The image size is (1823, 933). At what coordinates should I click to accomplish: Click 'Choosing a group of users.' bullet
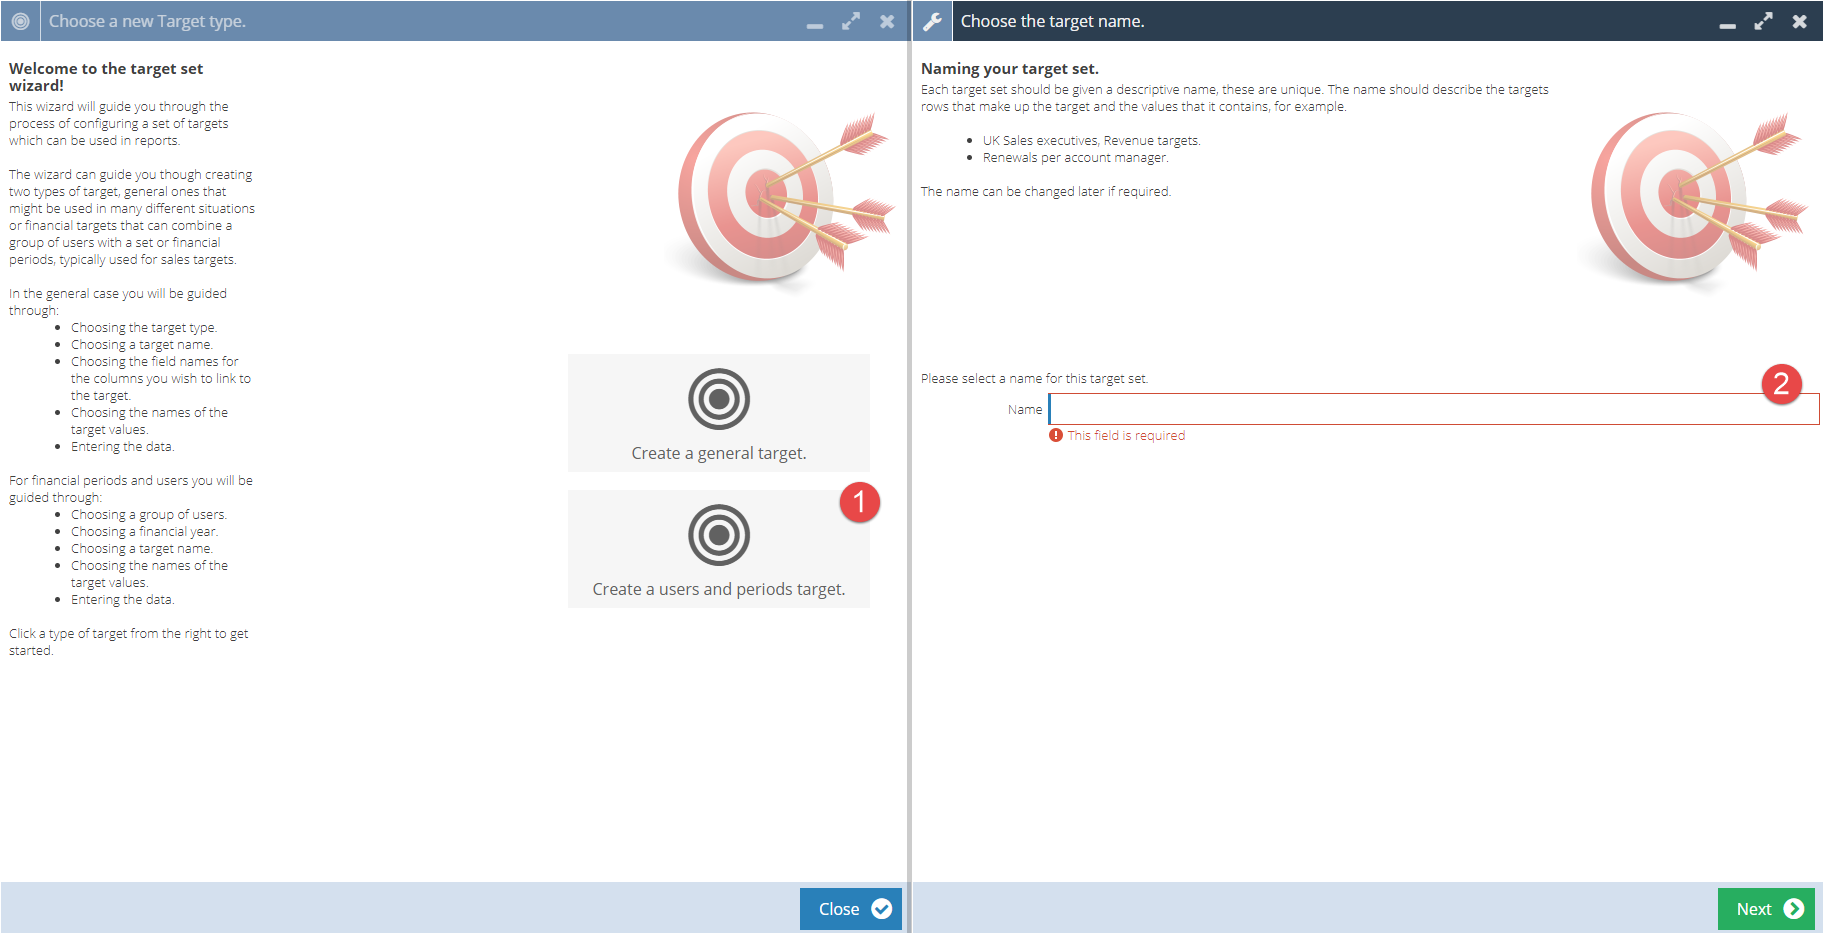tap(149, 515)
